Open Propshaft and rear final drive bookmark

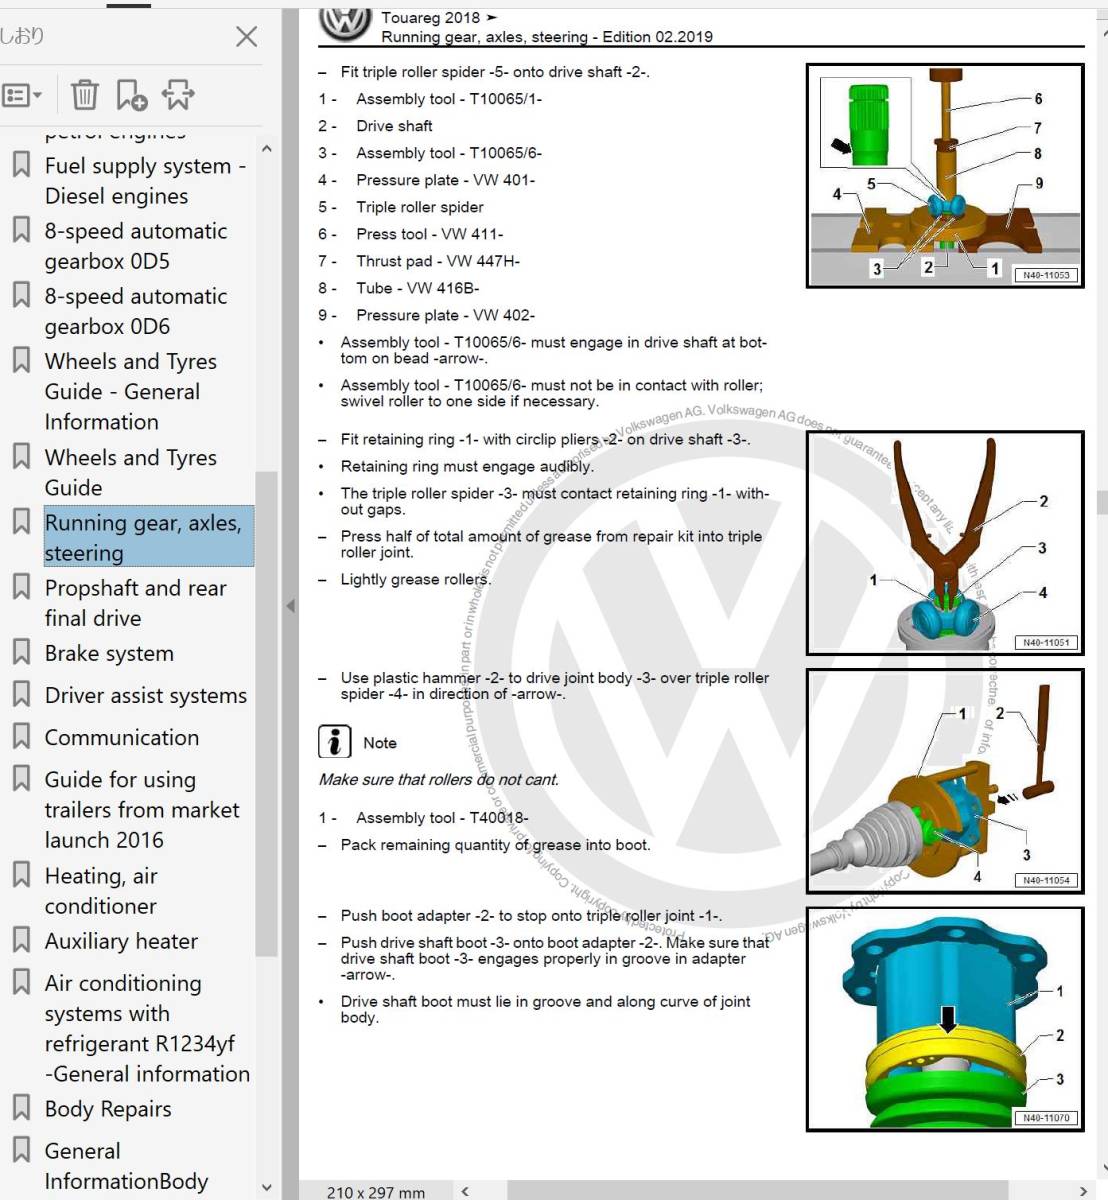[x=135, y=603]
